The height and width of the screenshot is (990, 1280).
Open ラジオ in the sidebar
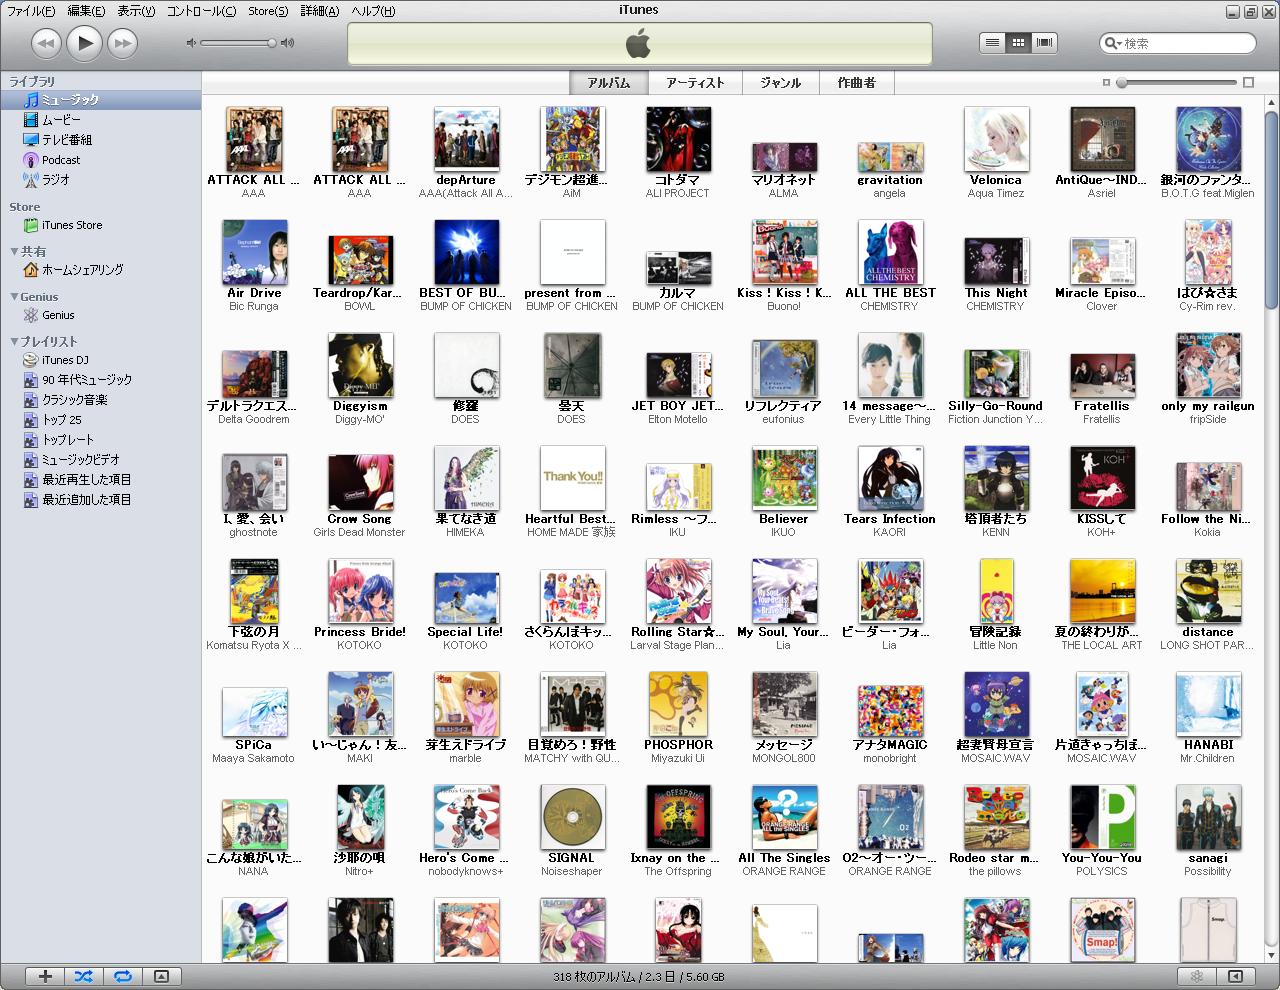(x=100, y=180)
